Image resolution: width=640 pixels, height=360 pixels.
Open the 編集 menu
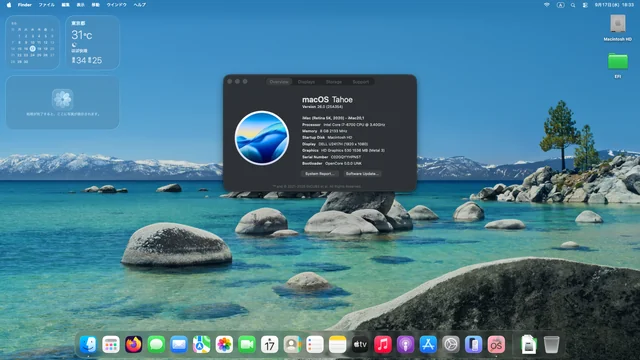click(65, 5)
